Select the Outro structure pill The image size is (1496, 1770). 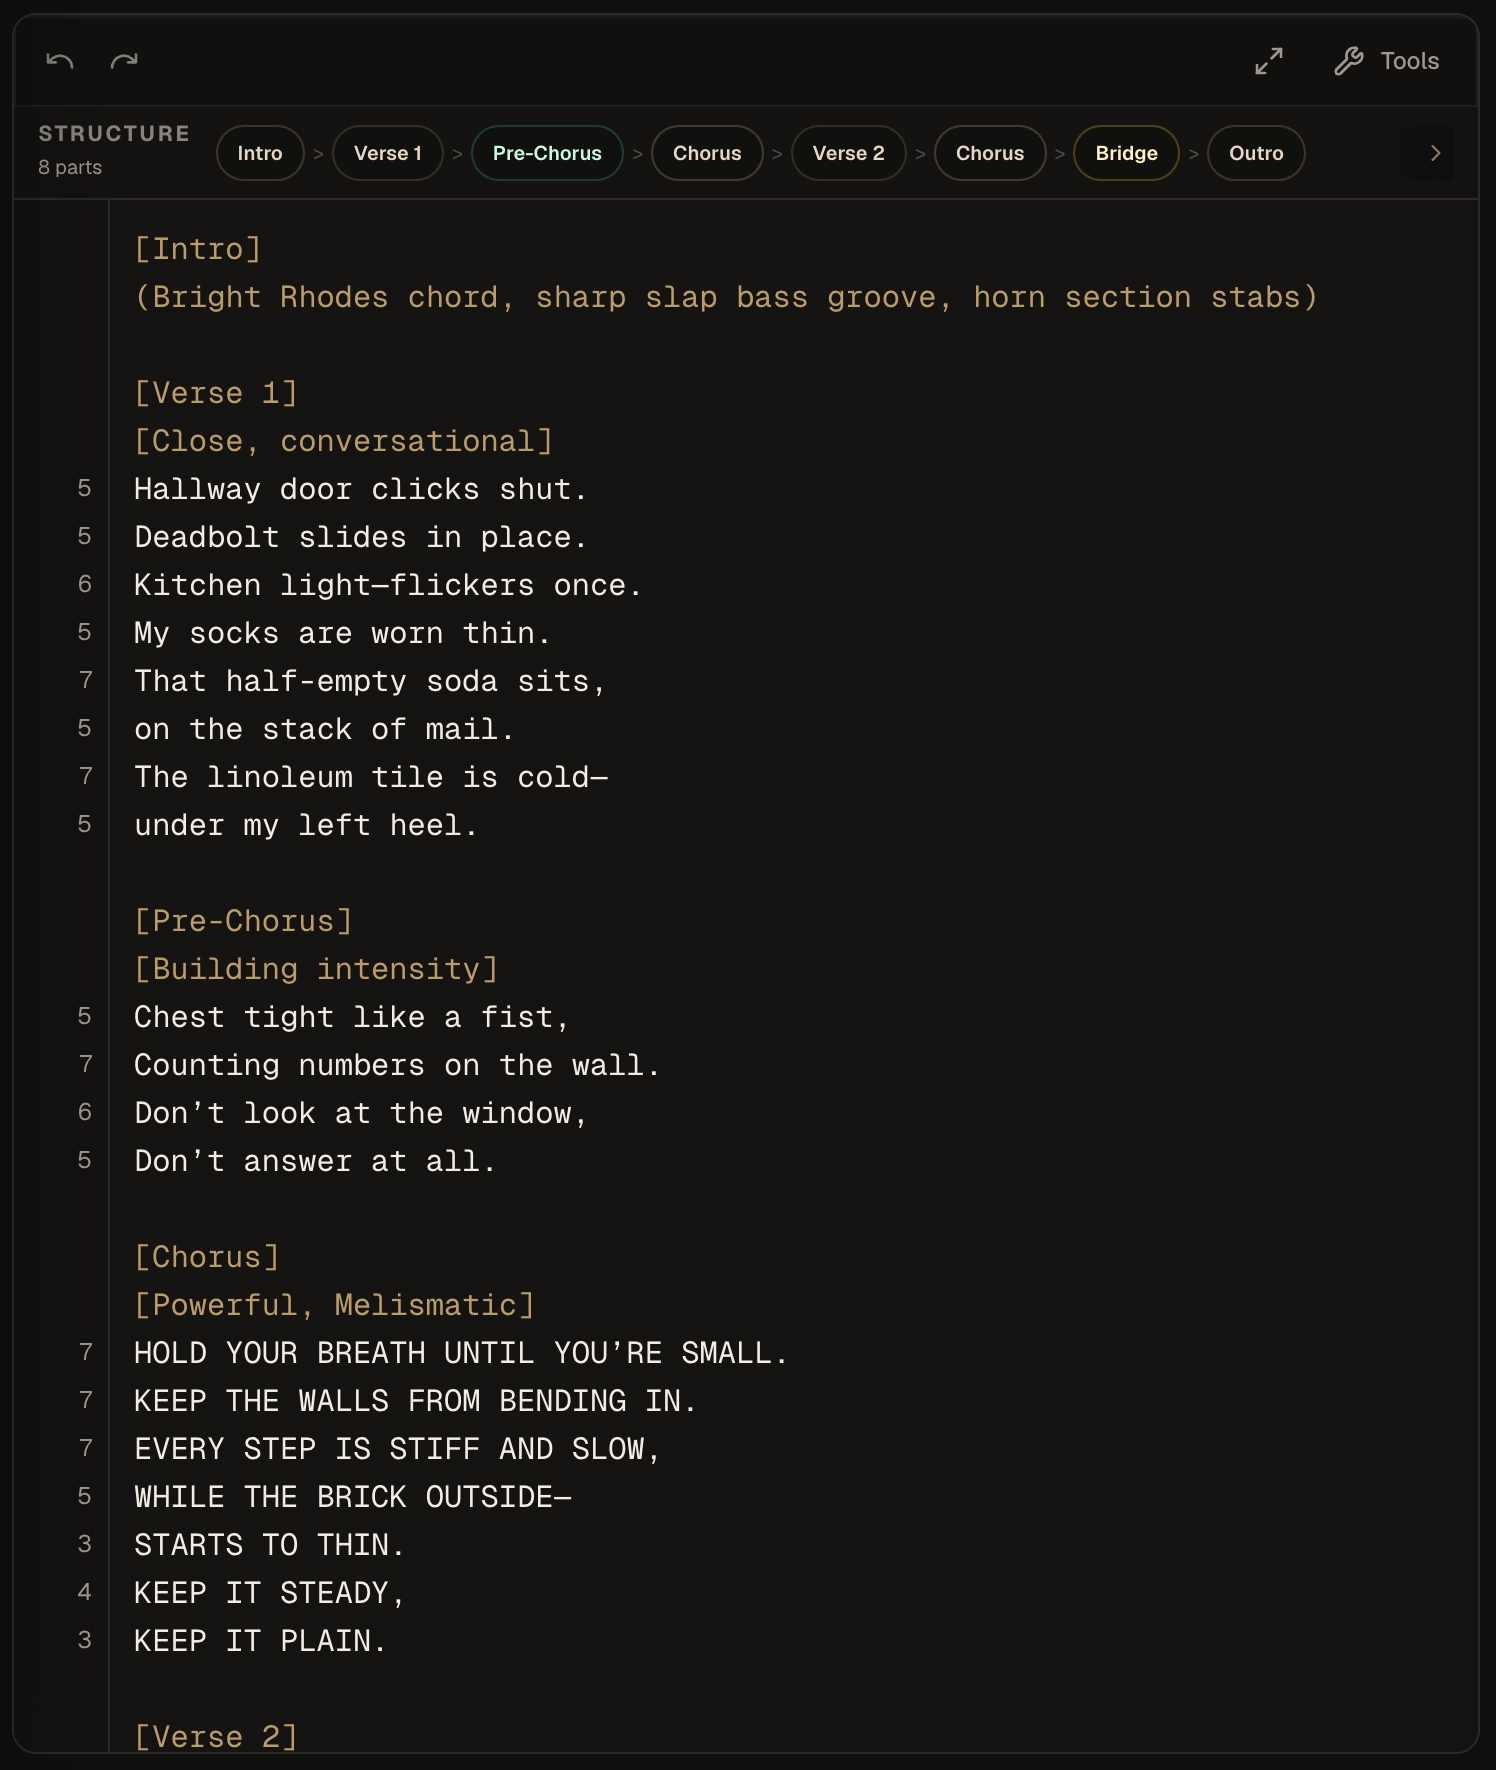click(1256, 153)
